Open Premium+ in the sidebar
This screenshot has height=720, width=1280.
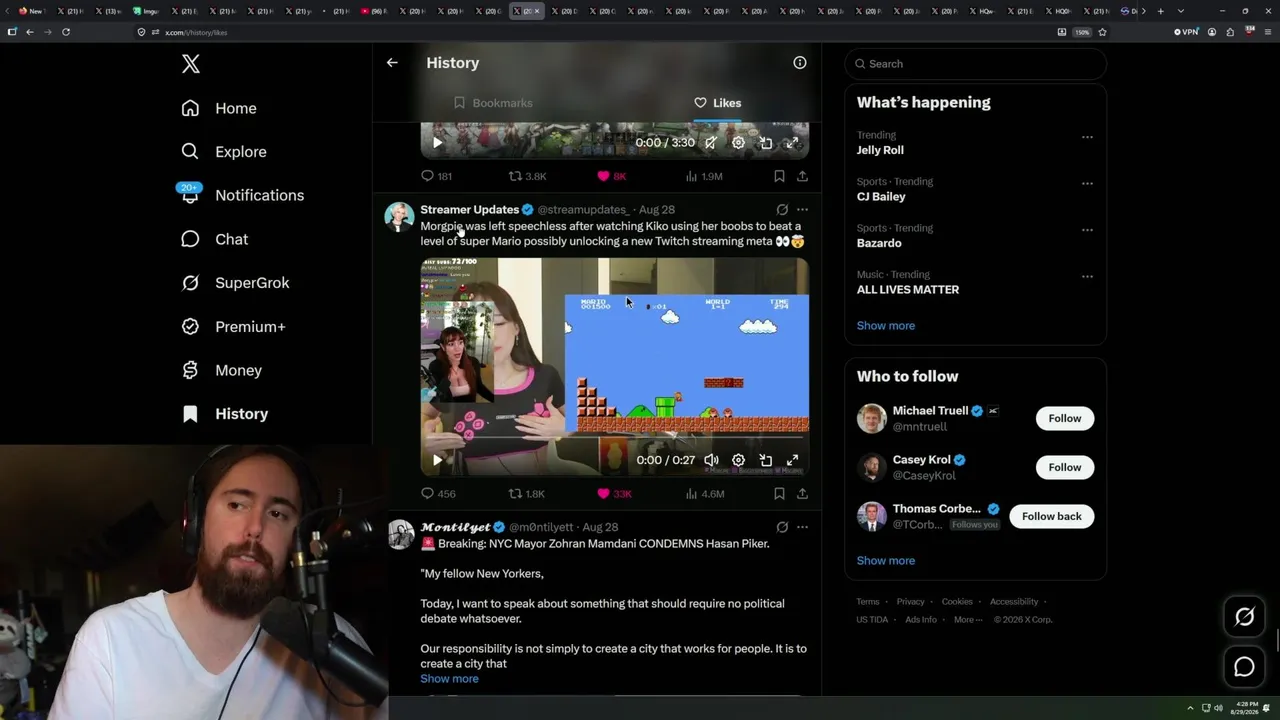233,327
